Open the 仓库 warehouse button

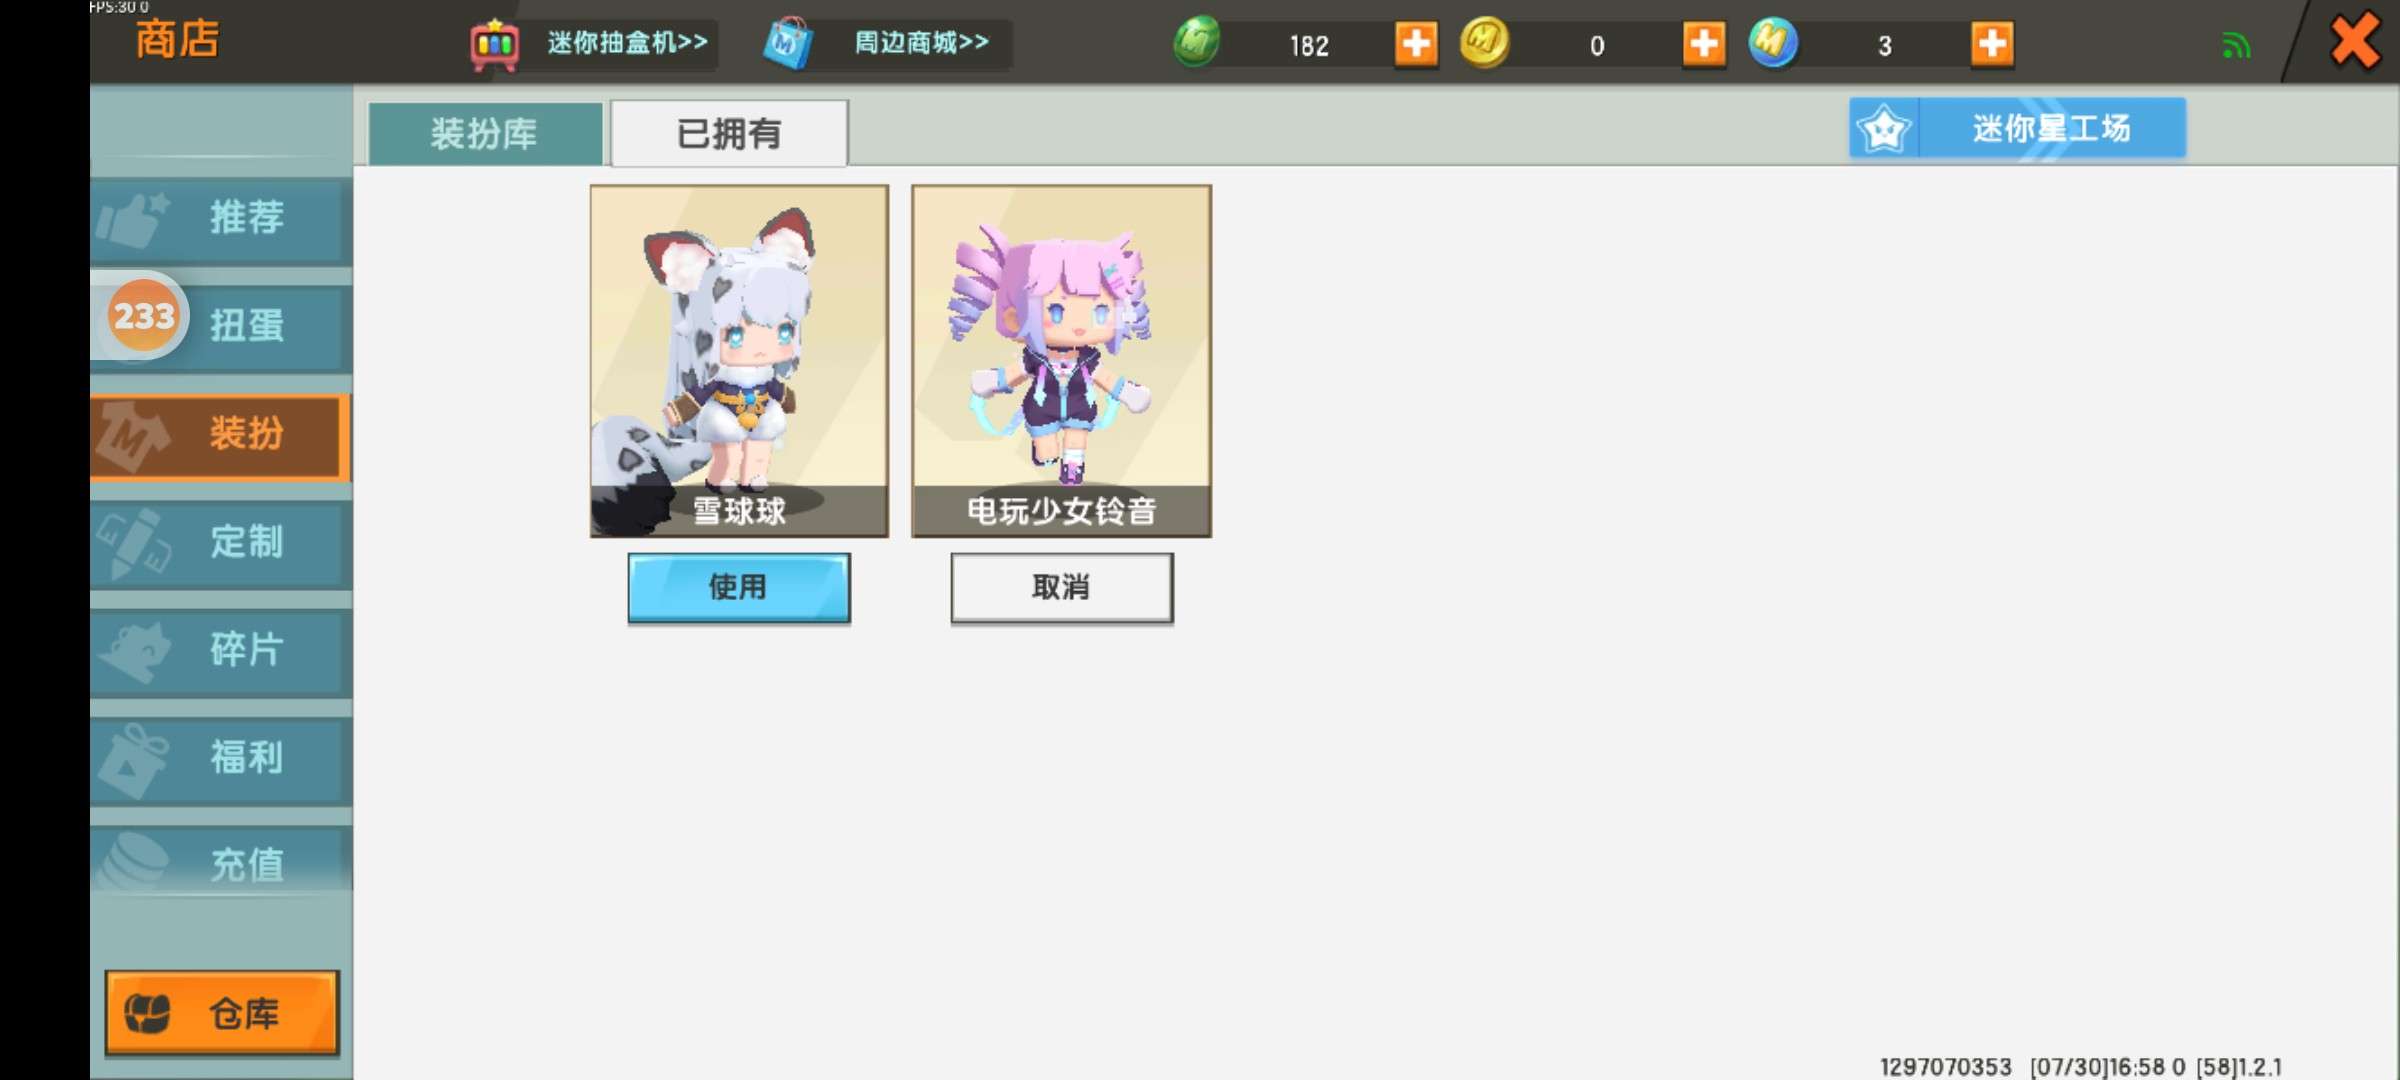(222, 1013)
